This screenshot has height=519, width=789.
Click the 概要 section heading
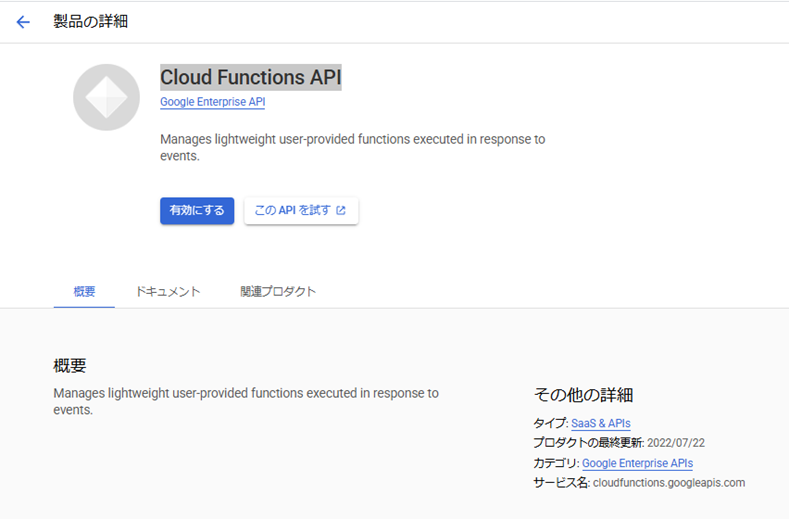tap(70, 365)
